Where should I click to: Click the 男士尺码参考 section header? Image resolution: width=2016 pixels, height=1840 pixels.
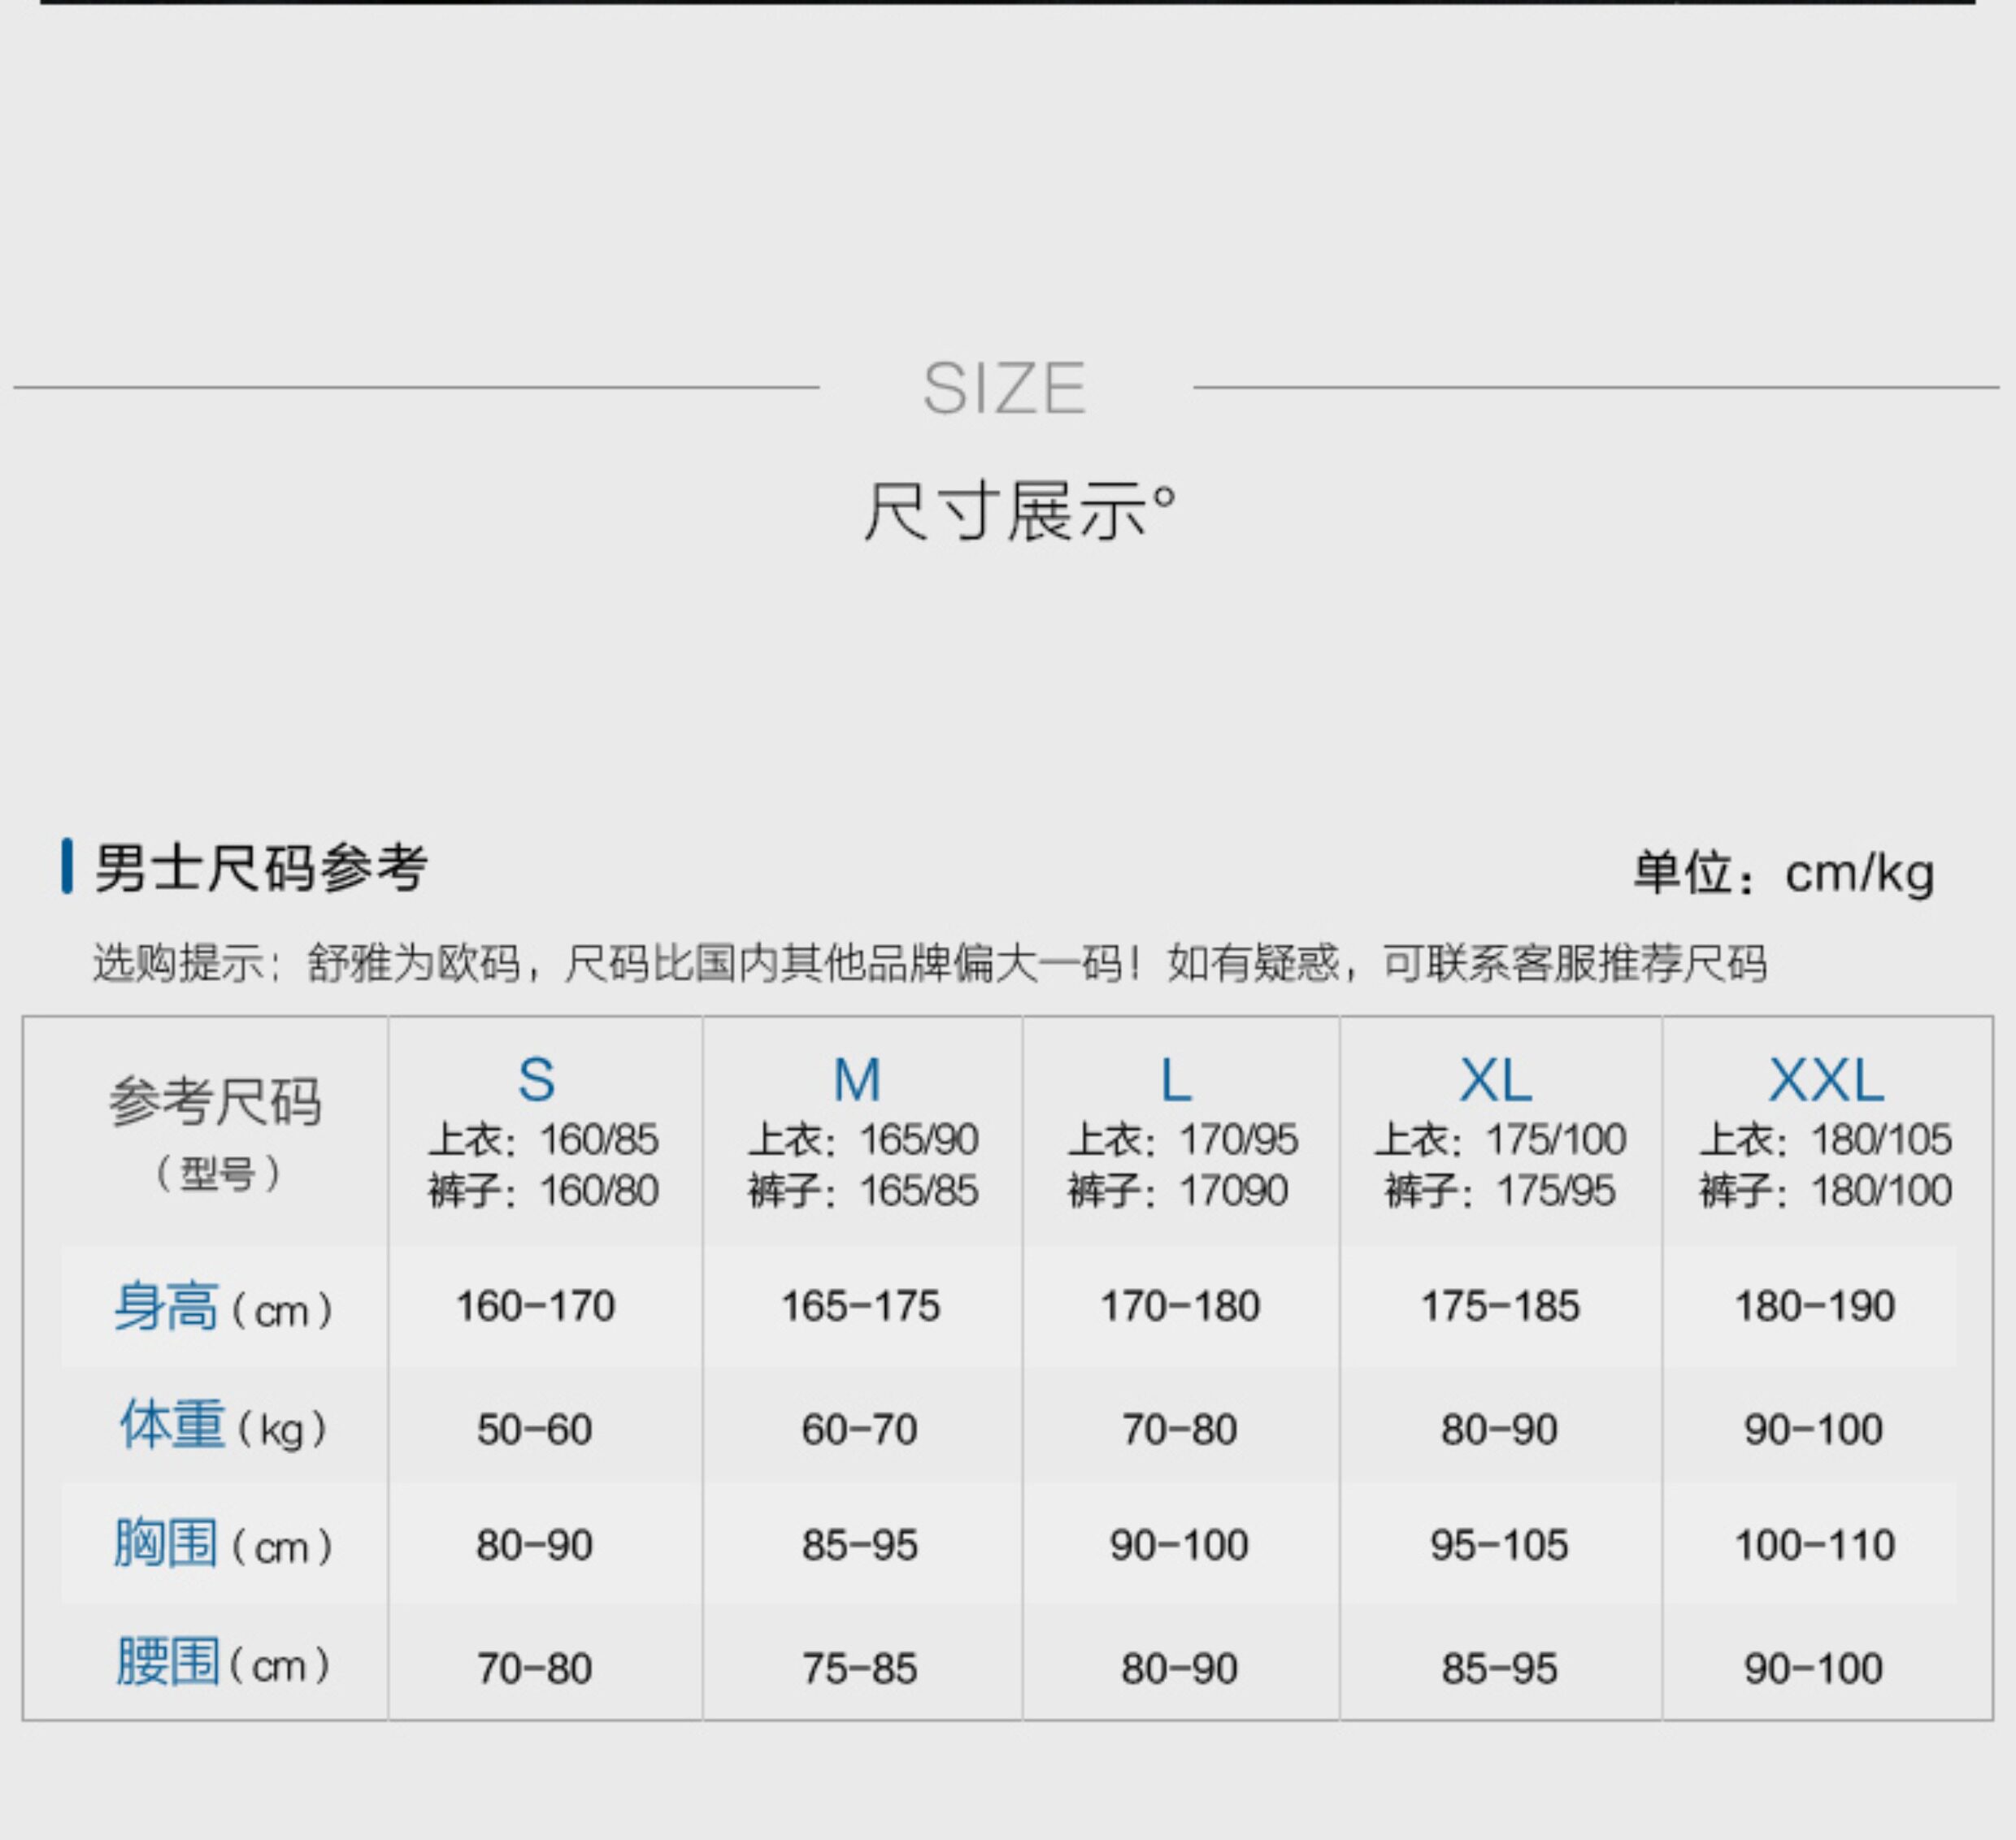261,867
